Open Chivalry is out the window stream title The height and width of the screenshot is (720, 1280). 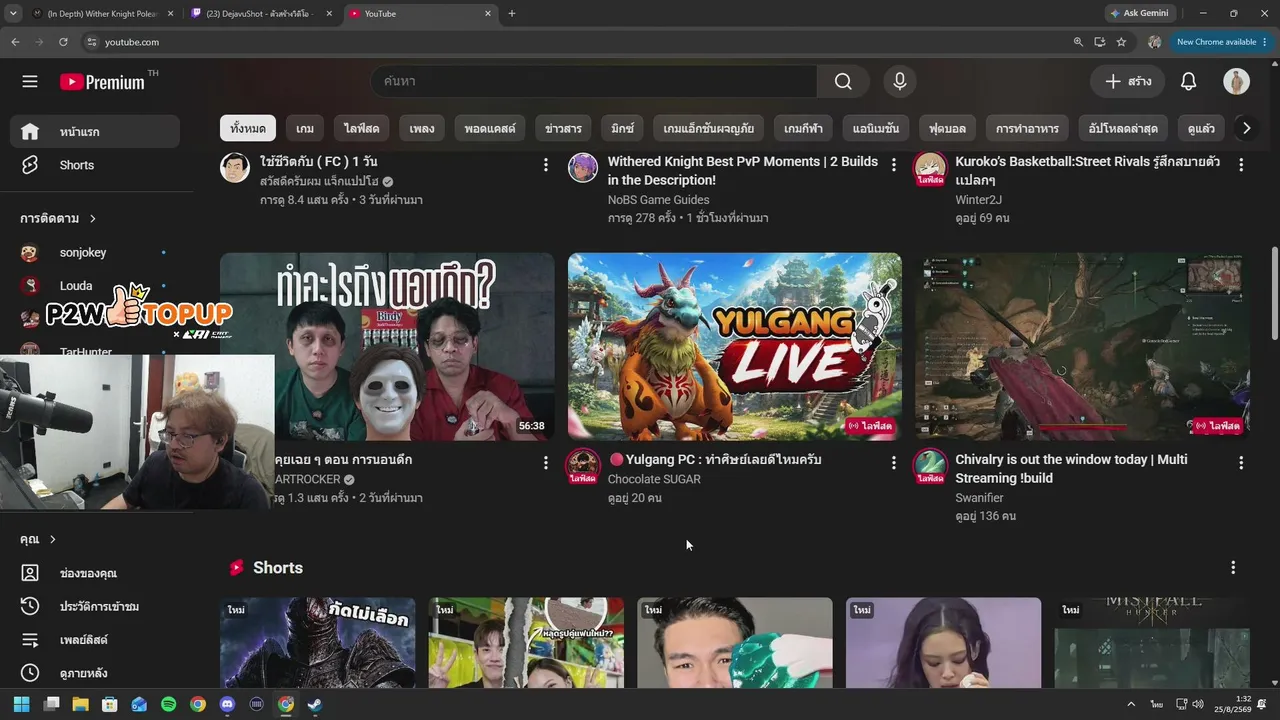click(x=1071, y=468)
